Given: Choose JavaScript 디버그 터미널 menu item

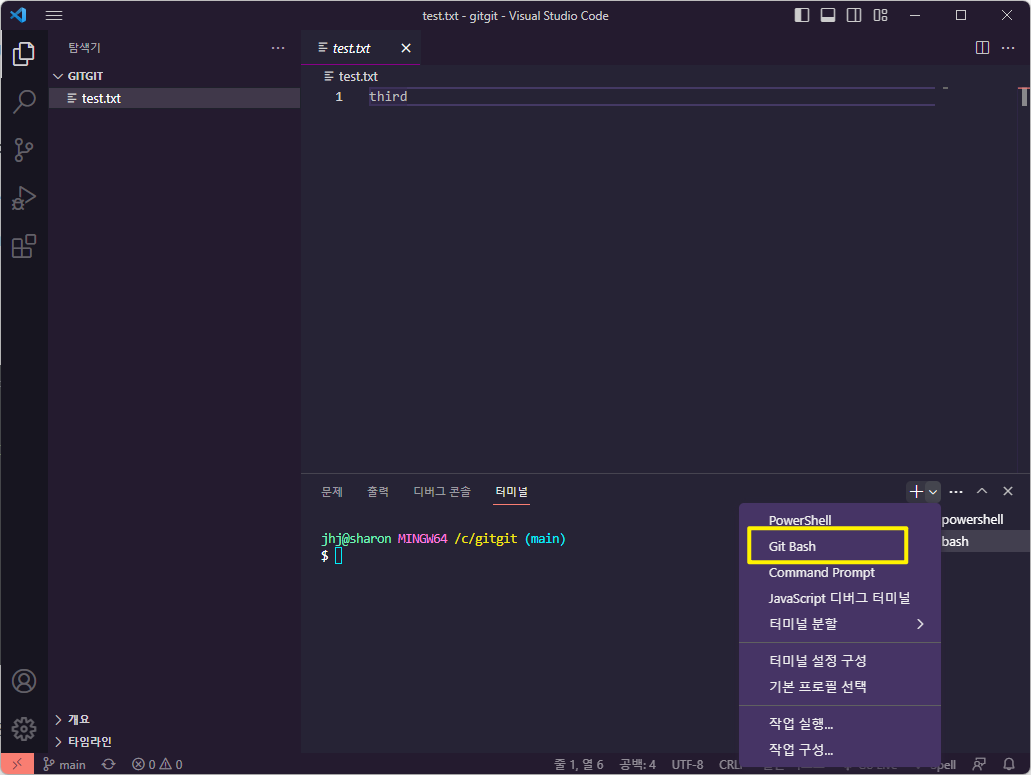Looking at the screenshot, I should 840,598.
